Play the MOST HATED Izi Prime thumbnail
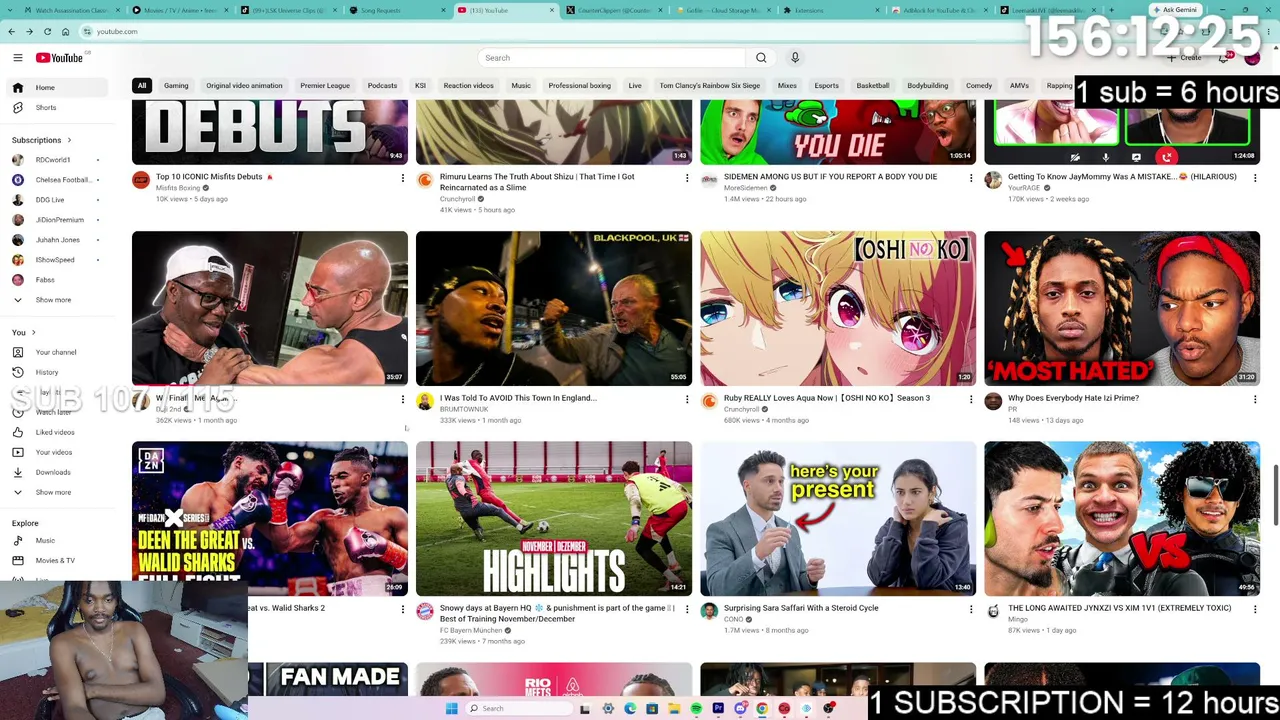 [x=1122, y=308]
